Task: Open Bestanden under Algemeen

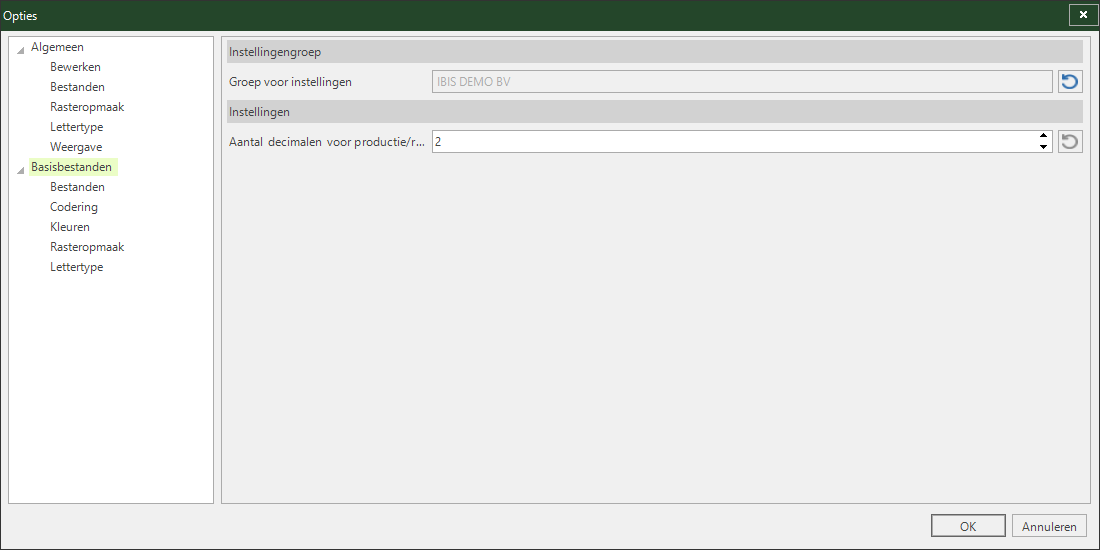Action: coord(77,87)
